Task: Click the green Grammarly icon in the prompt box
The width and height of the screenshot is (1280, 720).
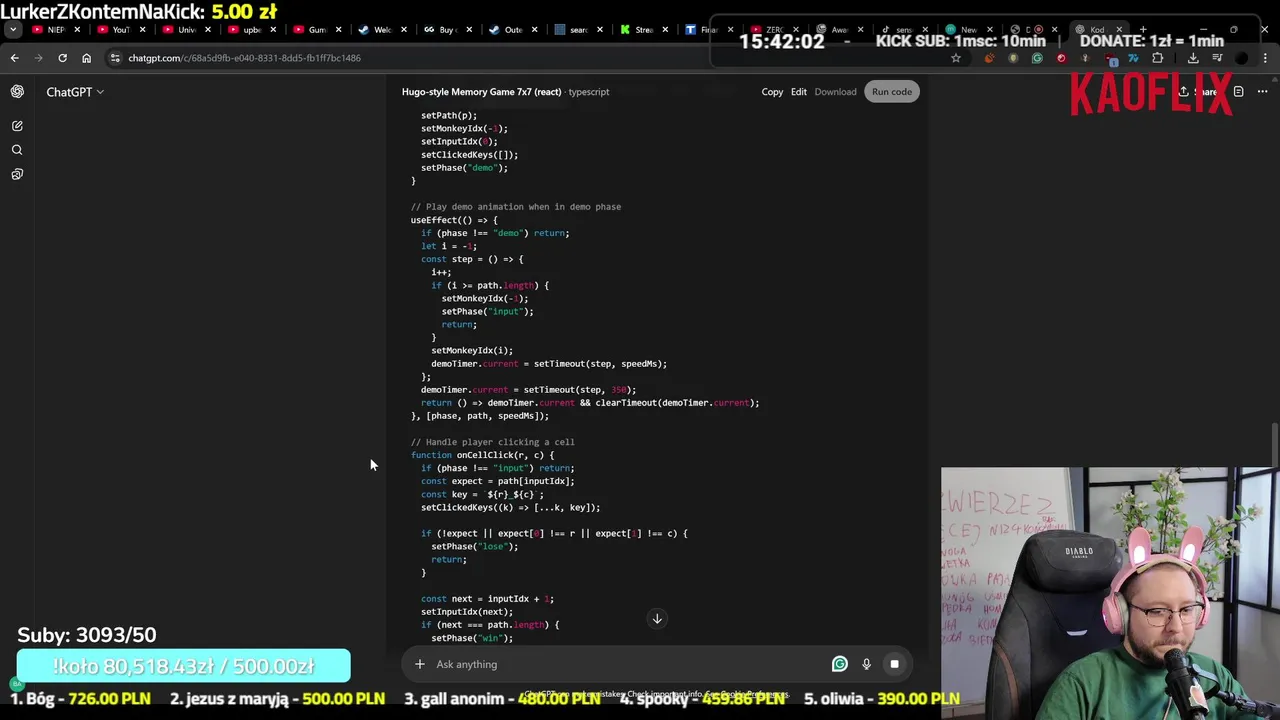Action: coord(840,664)
